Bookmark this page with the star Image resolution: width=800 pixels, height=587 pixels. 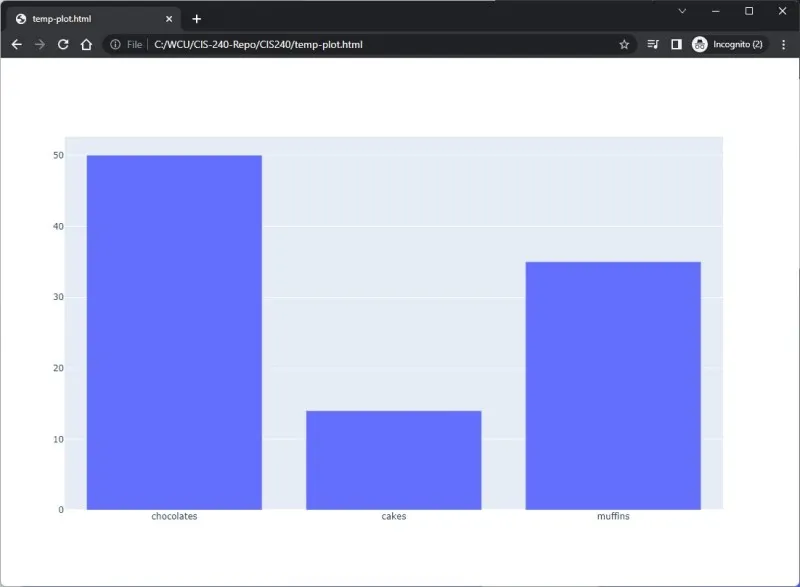pyautogui.click(x=624, y=44)
